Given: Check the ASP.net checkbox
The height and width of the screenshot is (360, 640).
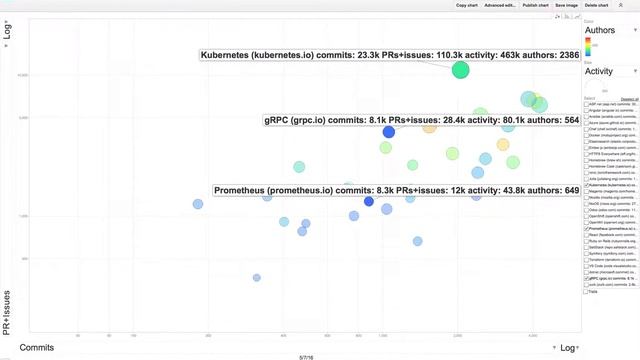Looking at the screenshot, I should pos(587,104).
